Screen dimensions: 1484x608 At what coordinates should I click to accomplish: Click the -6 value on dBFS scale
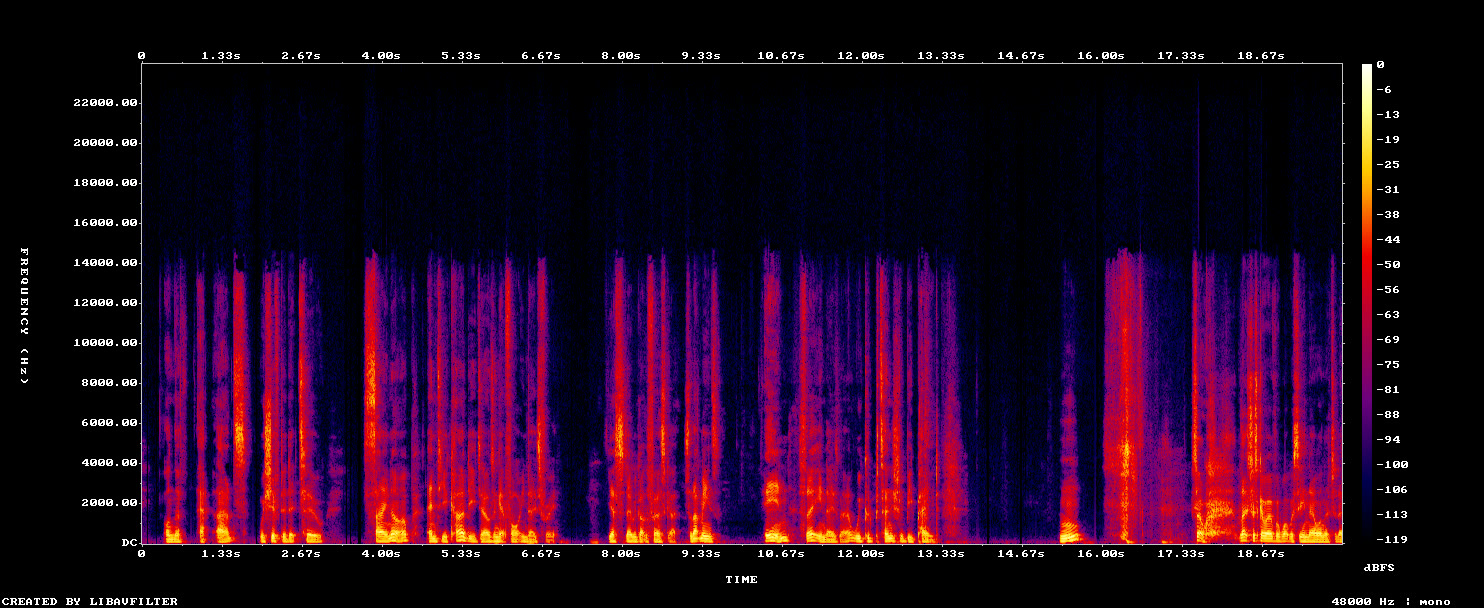[1384, 90]
